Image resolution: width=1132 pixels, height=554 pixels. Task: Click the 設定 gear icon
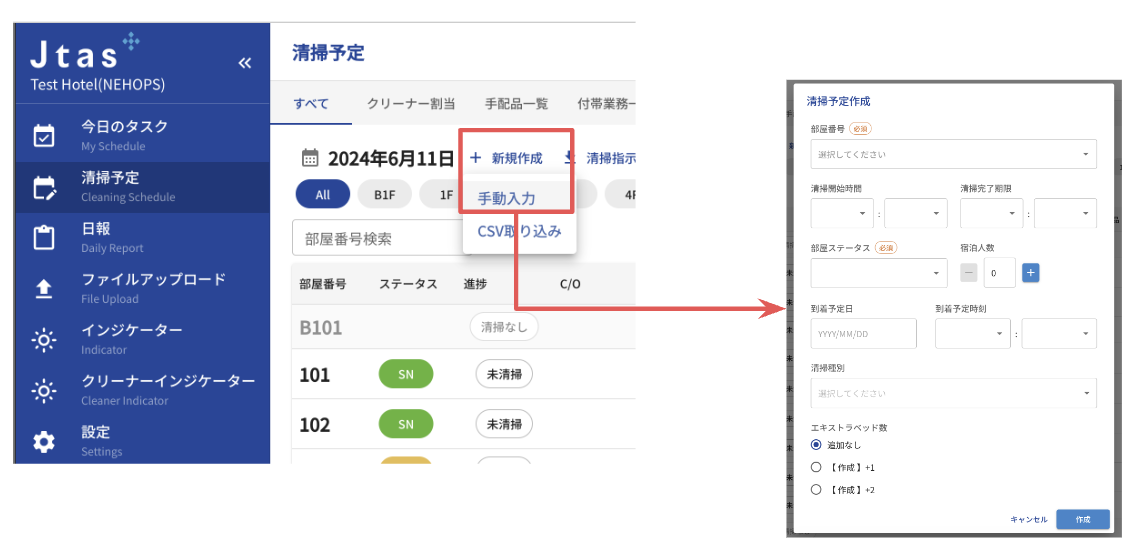tap(44, 441)
